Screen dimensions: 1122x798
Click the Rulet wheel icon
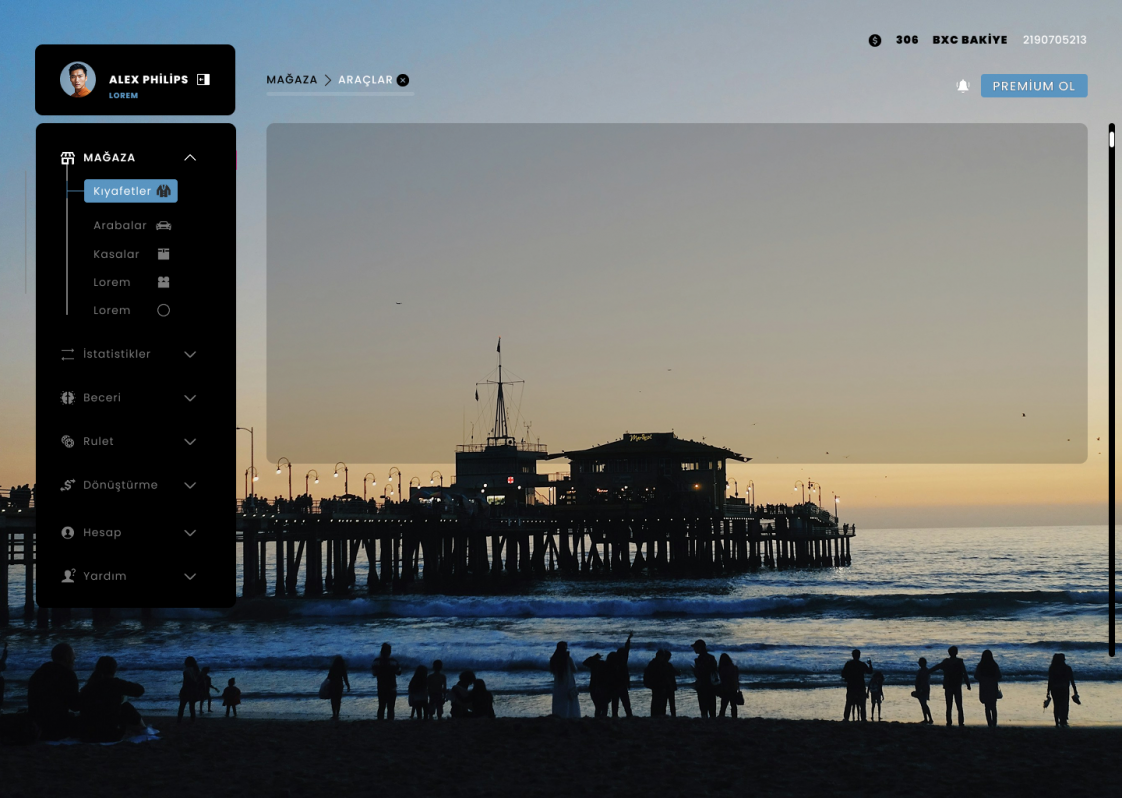point(68,441)
